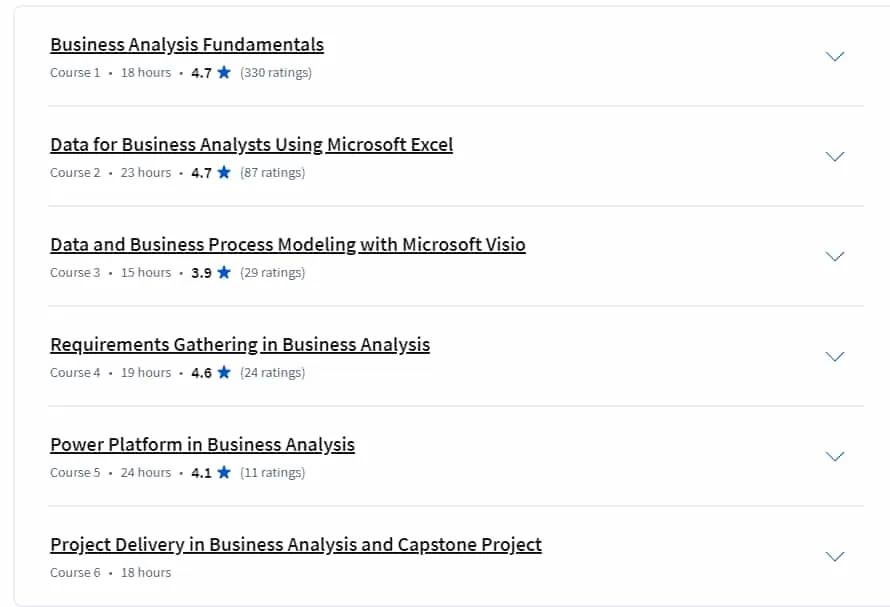This screenshot has height=607, width=890.
Task: Click the (330 ratings) text
Action: tap(276, 73)
